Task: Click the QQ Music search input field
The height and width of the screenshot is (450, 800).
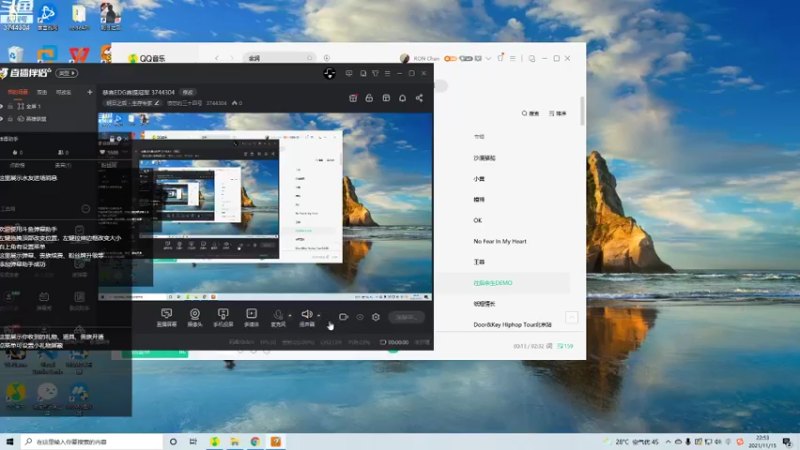Action: click(280, 58)
